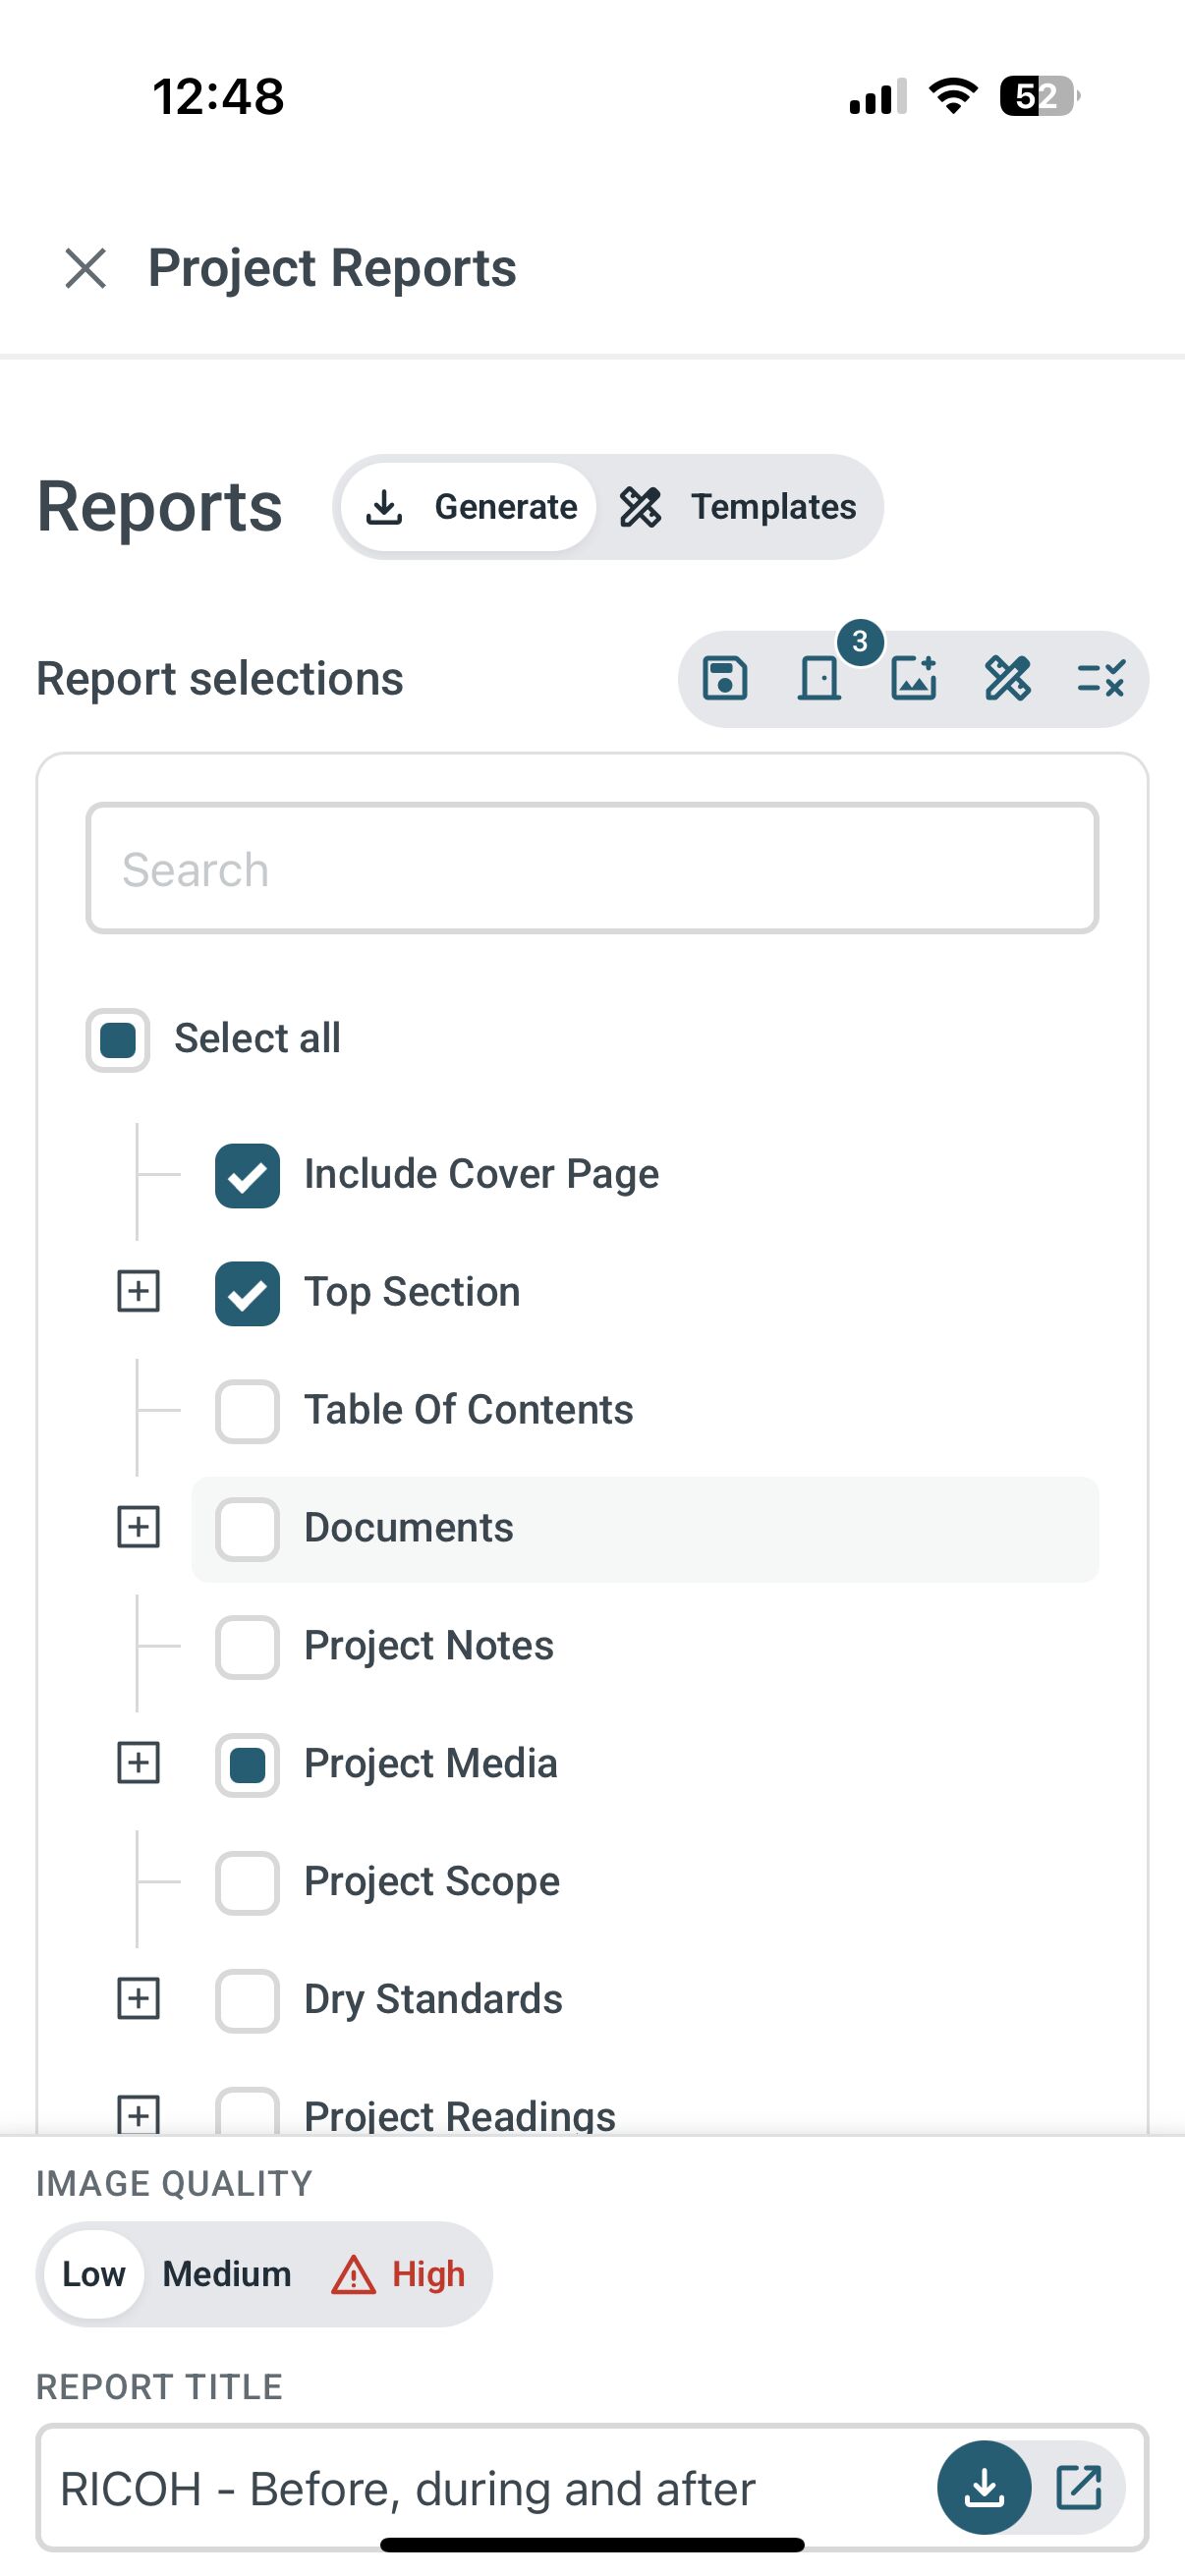Toggle the Select all checkbox
1185x2576 pixels.
[x=118, y=1040]
